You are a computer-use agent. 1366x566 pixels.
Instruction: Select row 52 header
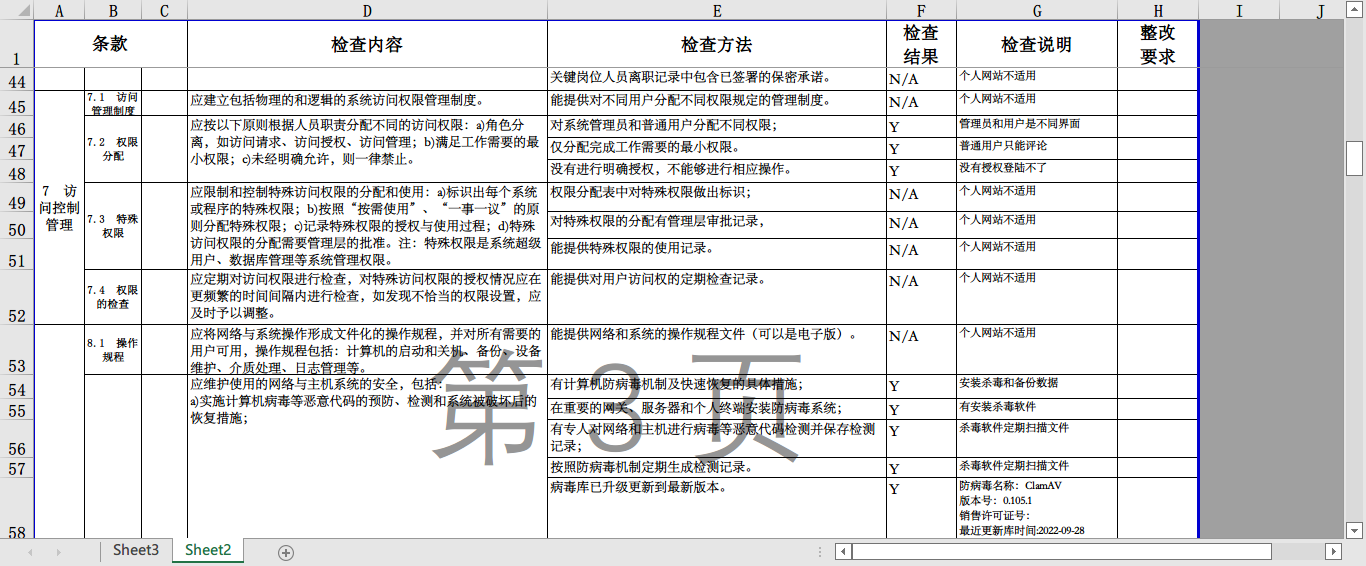(17, 297)
